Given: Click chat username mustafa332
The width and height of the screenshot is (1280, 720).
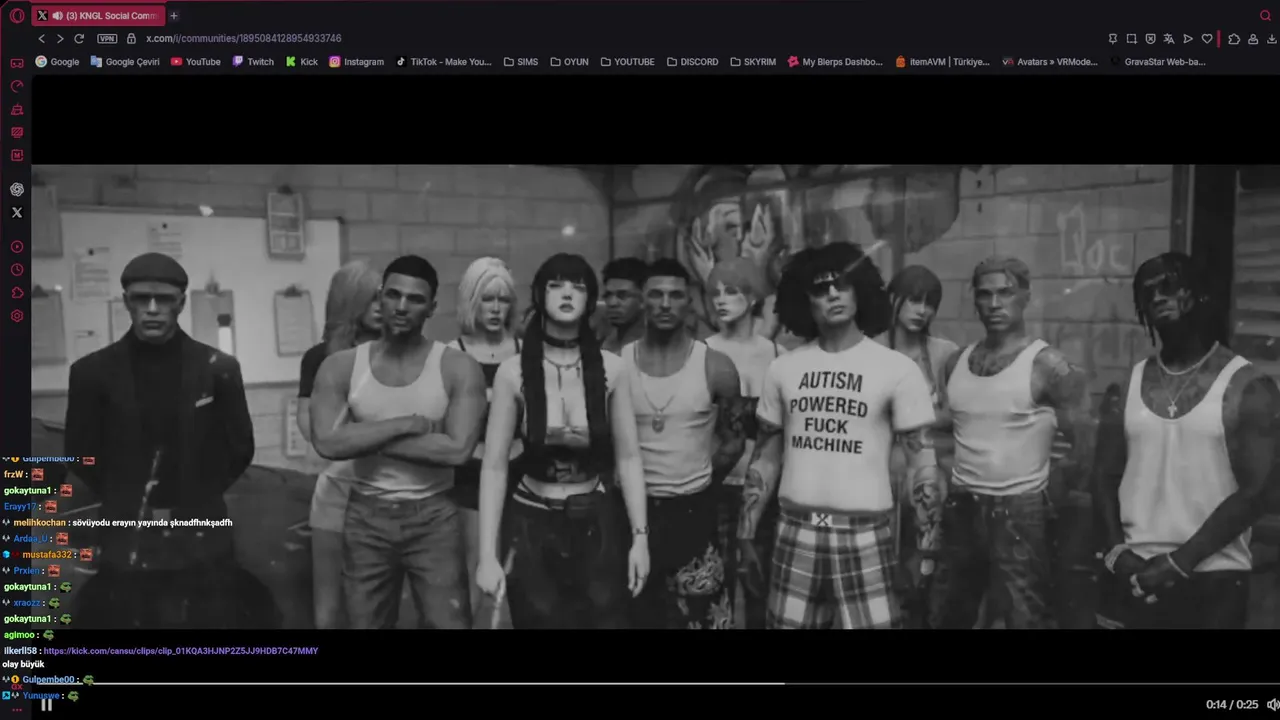Looking at the screenshot, I should [x=47, y=555].
